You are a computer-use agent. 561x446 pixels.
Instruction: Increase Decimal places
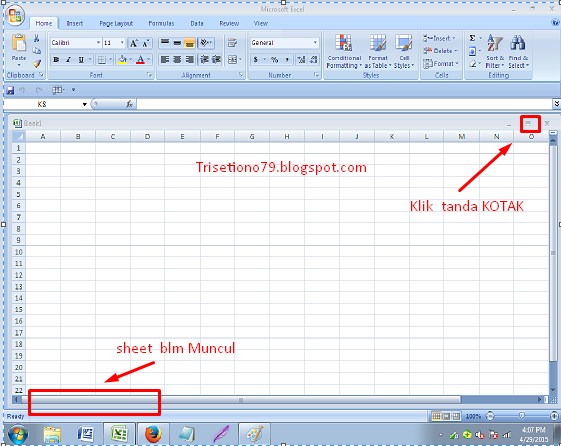(x=301, y=60)
